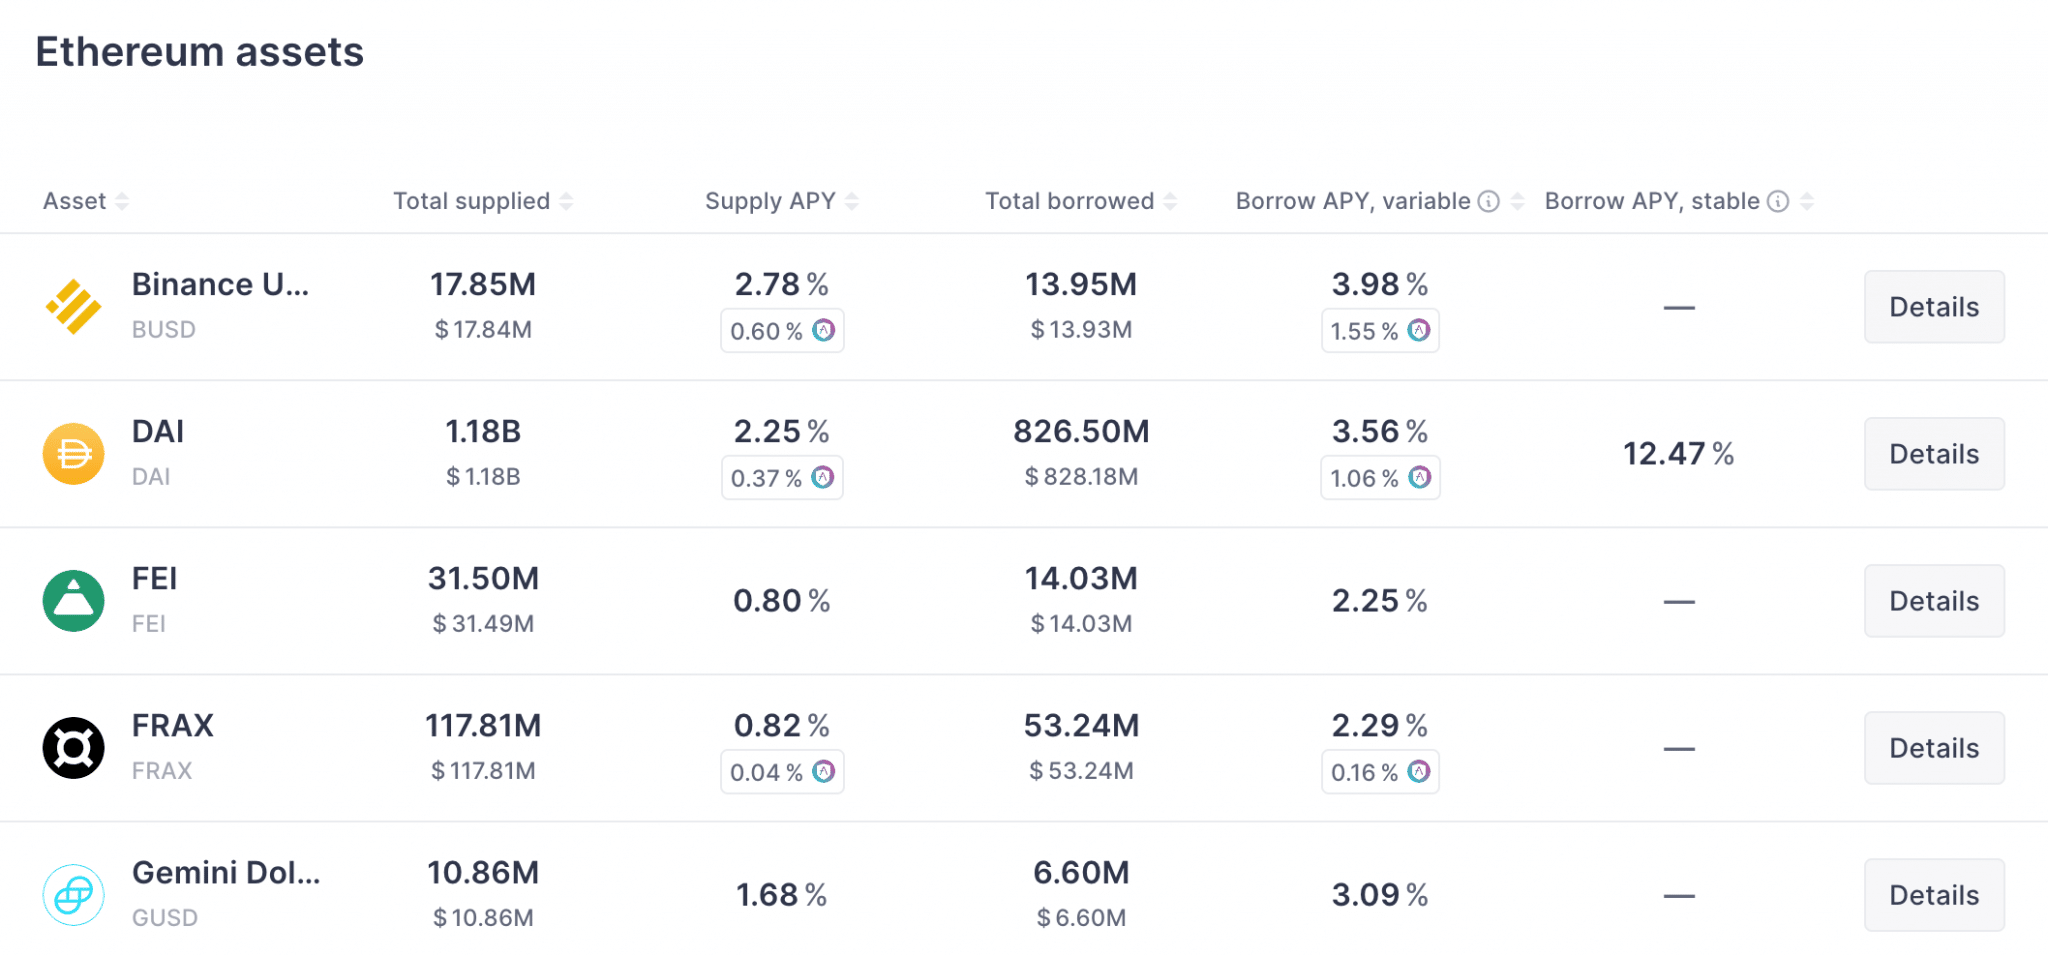Click the reward icon beside FRAX 0.16 % borrow incentive
This screenshot has height=956, width=2048.
click(x=1419, y=771)
